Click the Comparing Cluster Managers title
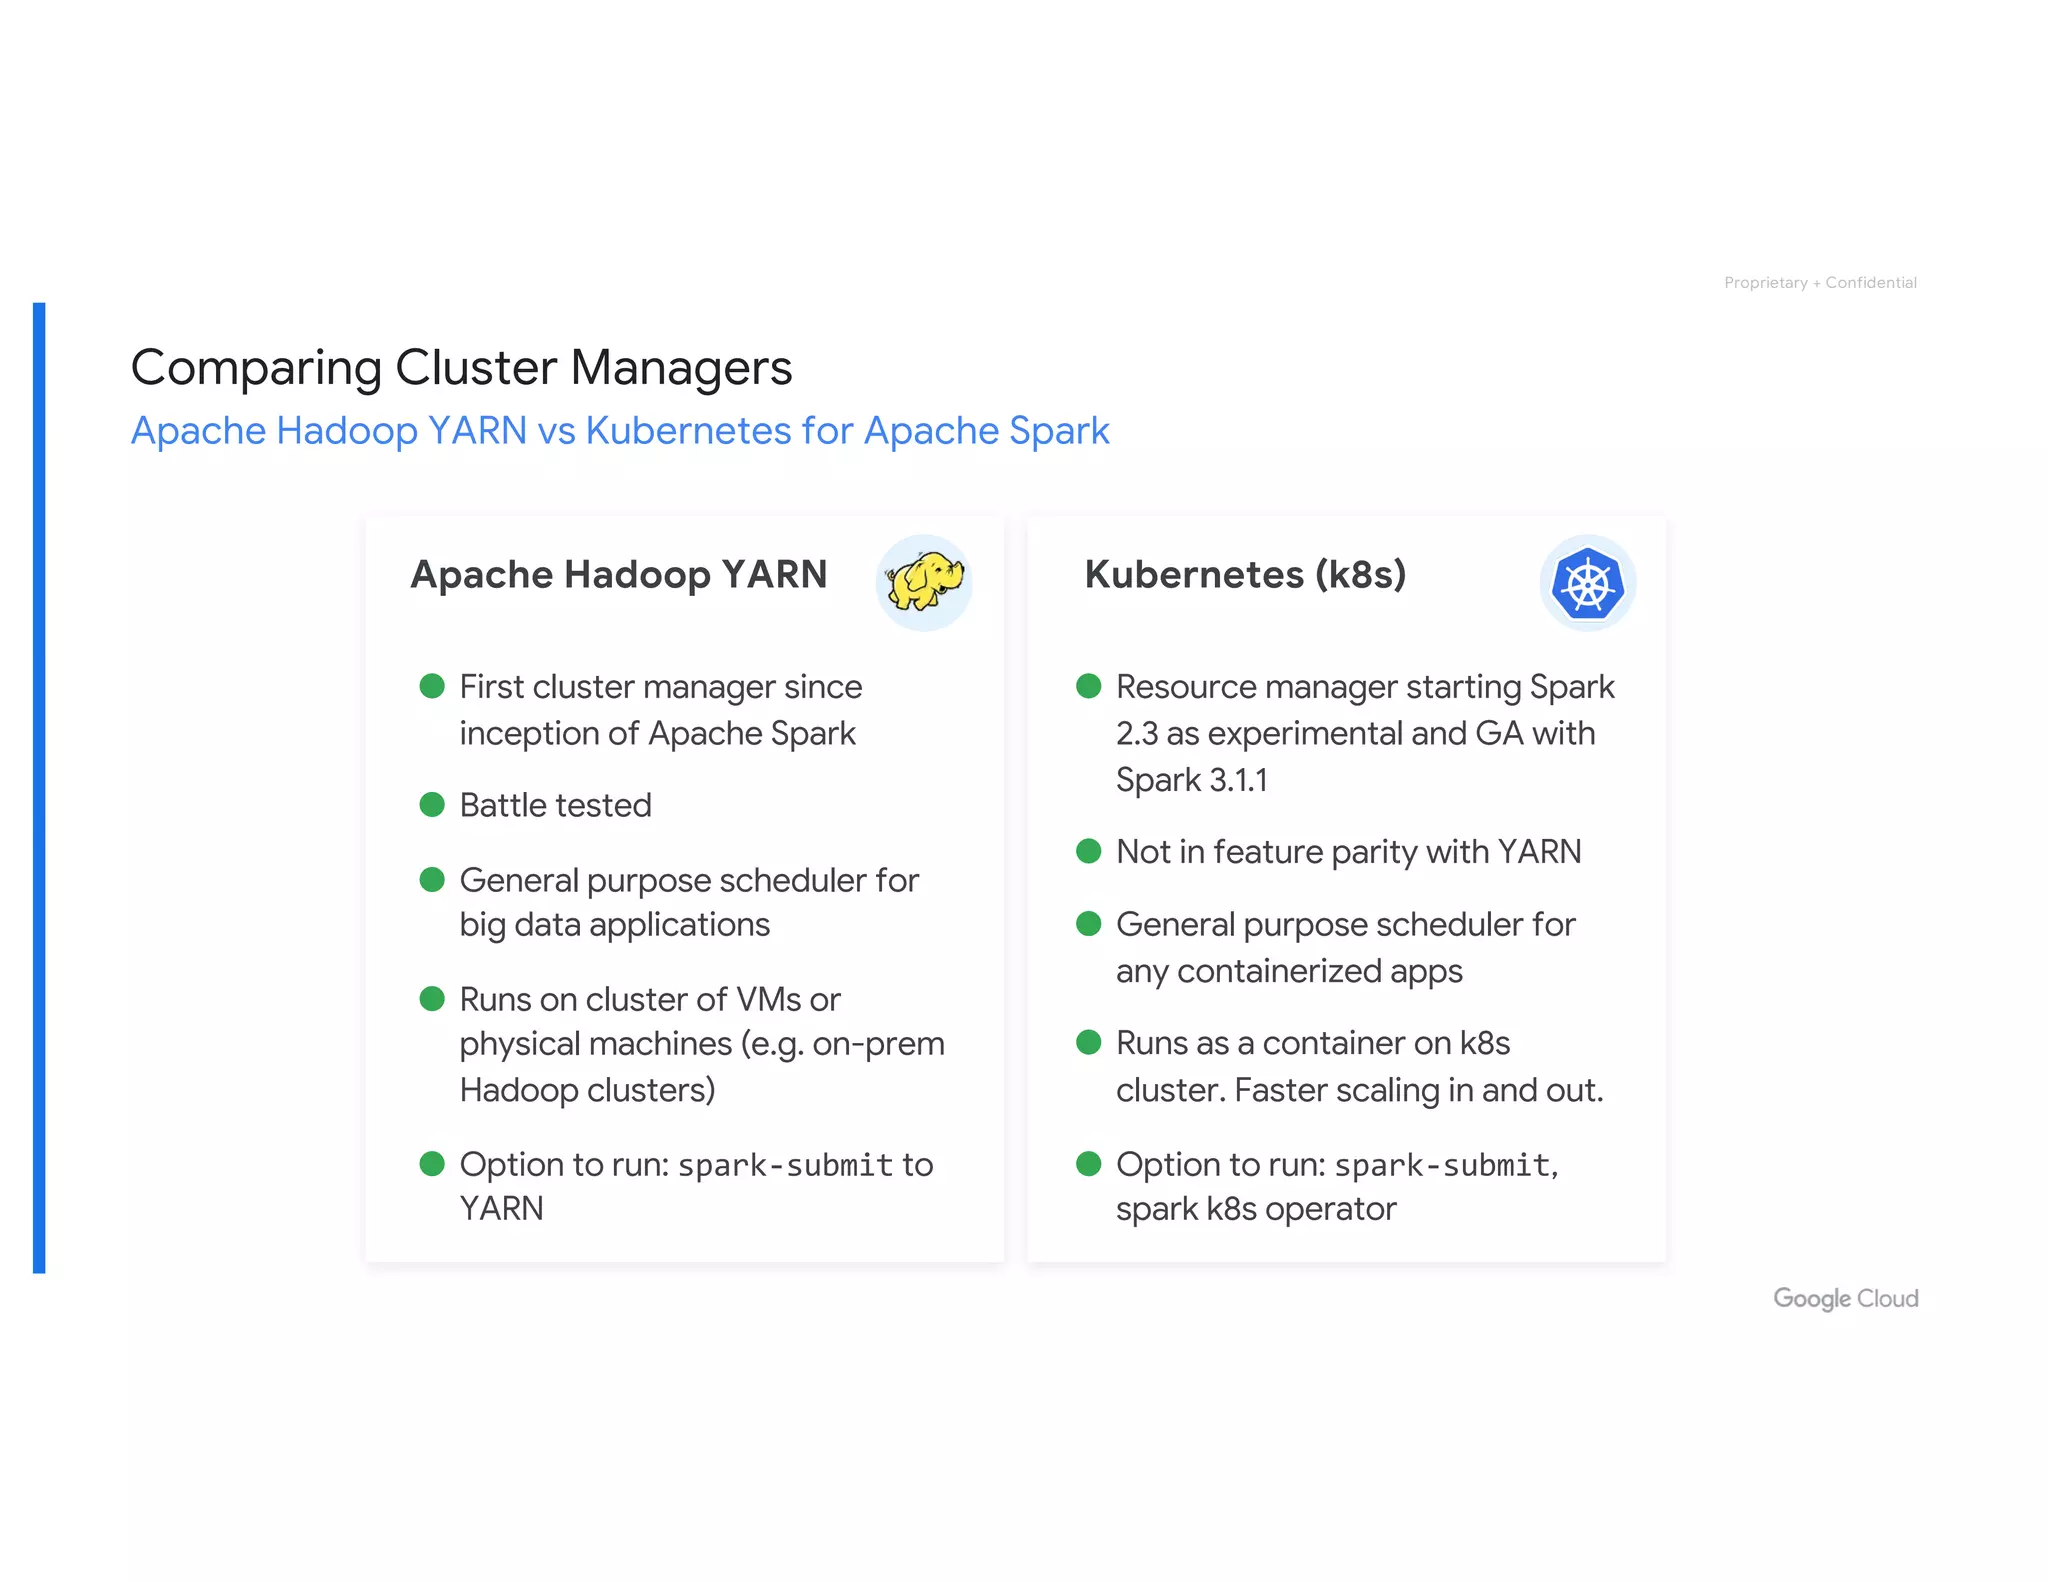 tap(461, 367)
